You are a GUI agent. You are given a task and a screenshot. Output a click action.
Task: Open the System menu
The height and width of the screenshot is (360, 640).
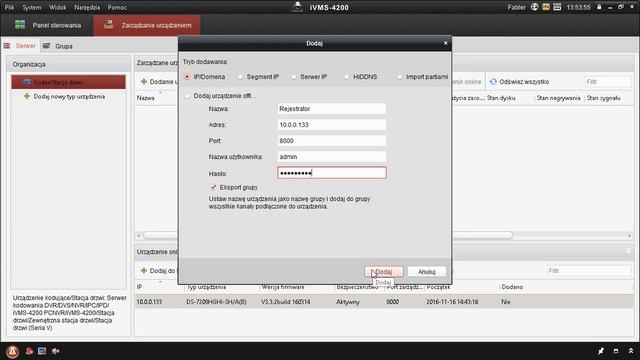pos(32,7)
